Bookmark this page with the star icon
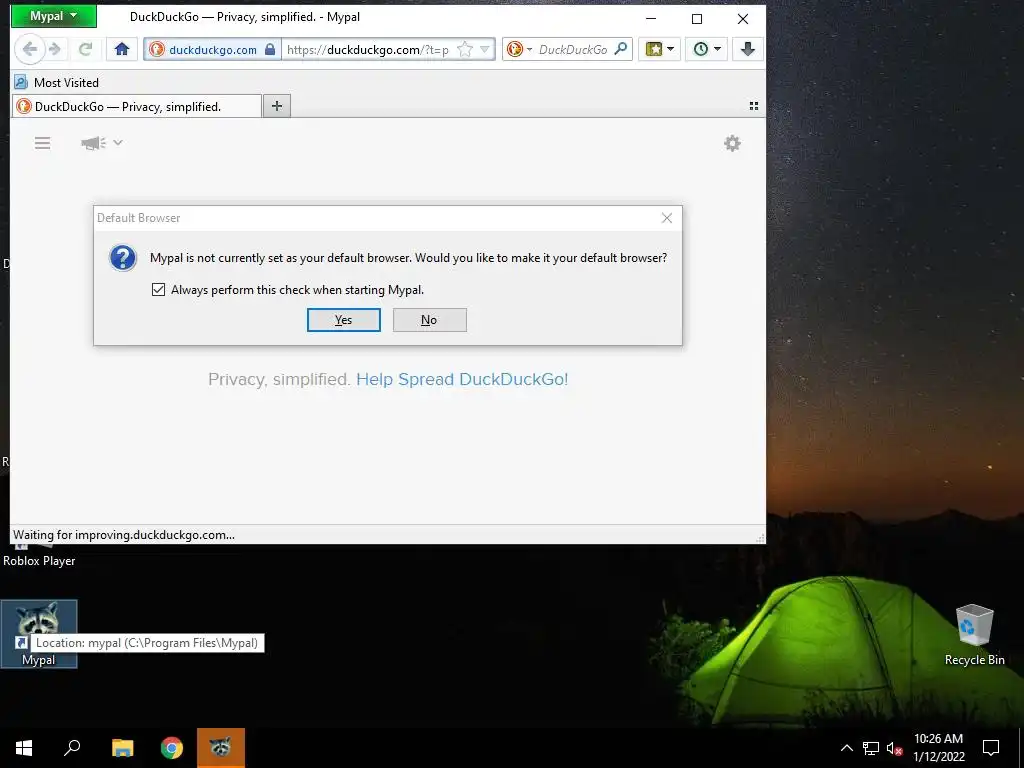 465,50
